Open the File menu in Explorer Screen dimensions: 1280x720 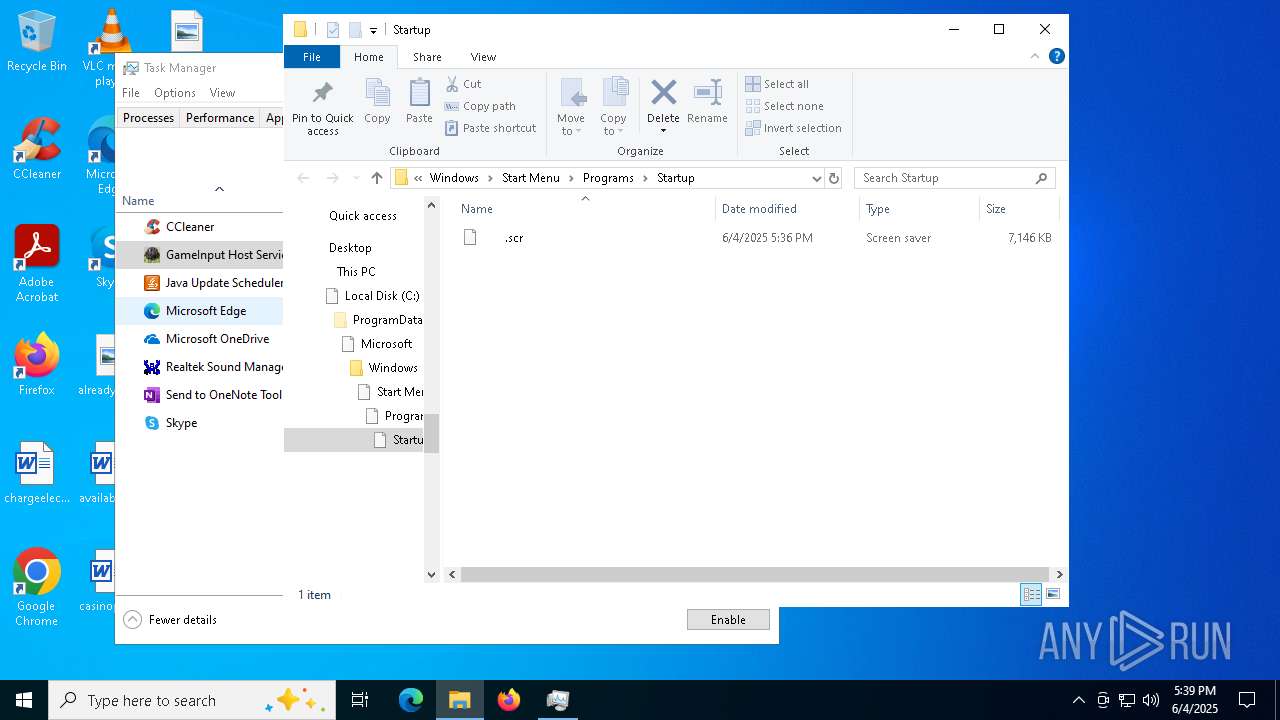pyautogui.click(x=312, y=57)
